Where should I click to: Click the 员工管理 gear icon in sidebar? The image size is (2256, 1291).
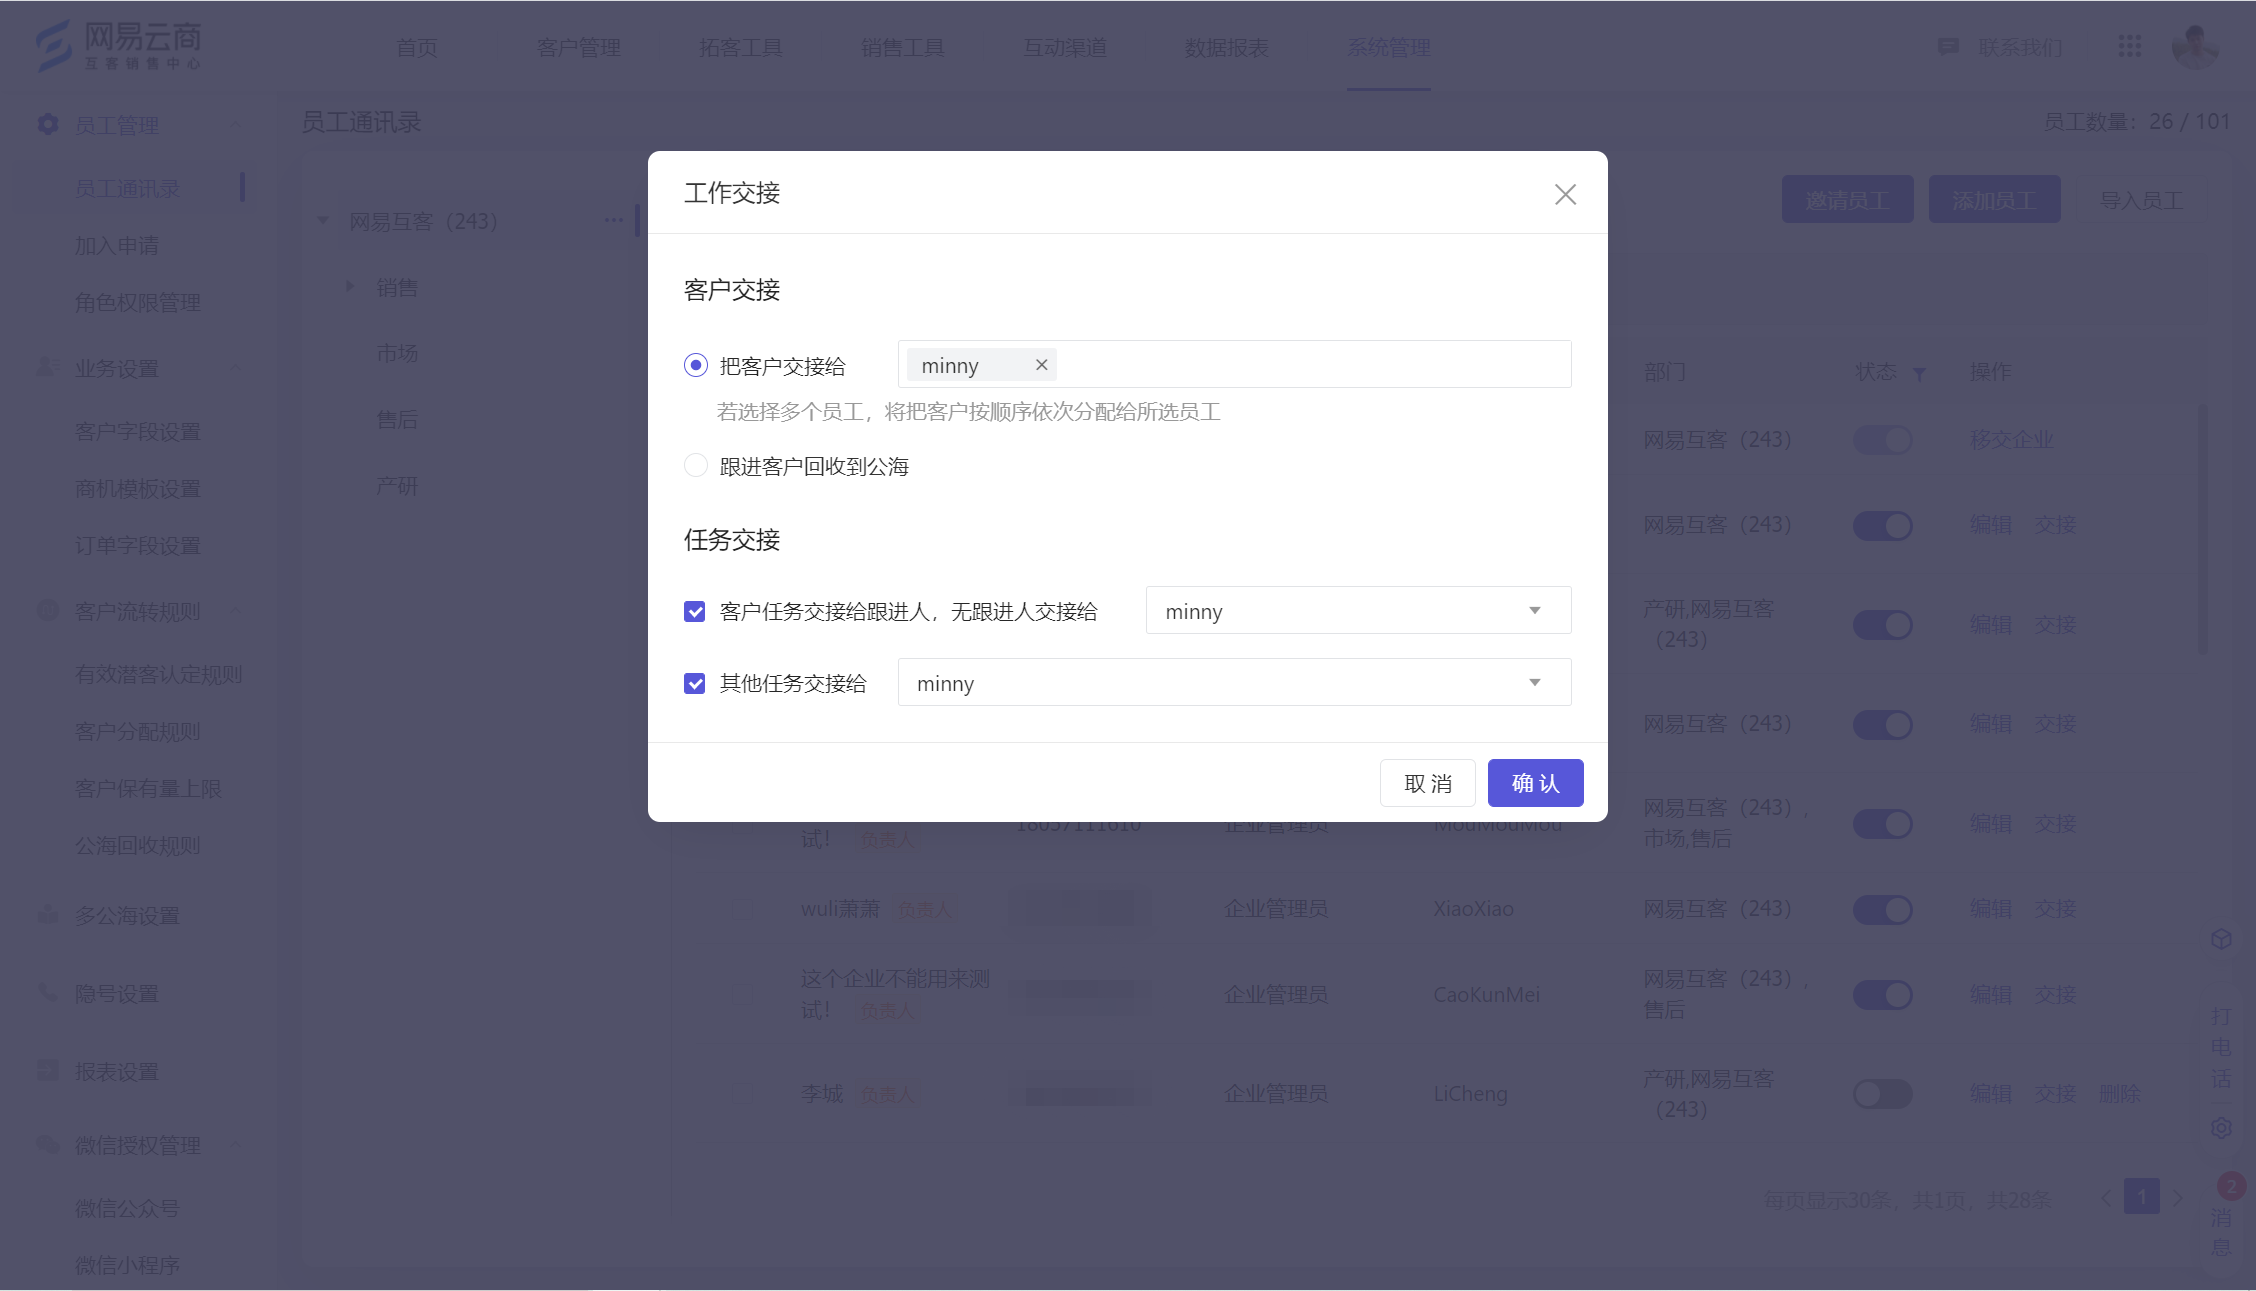pos(48,124)
